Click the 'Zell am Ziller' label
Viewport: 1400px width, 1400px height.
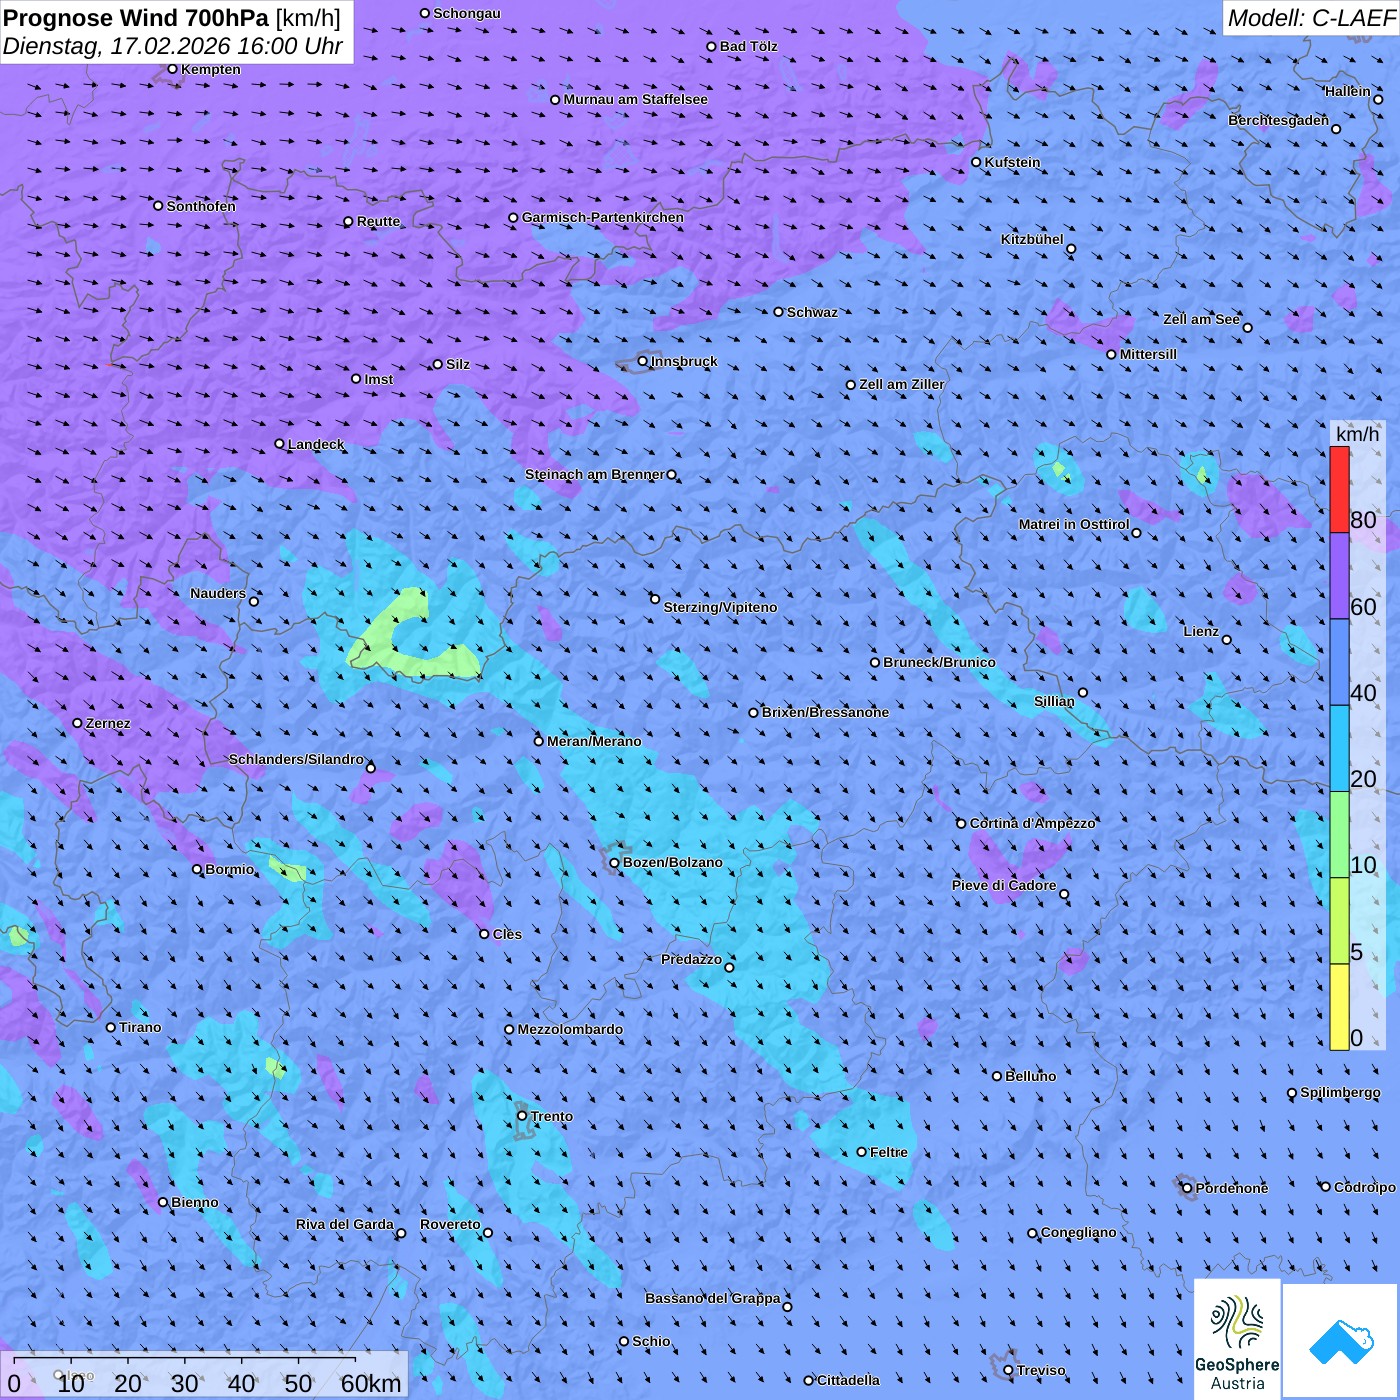(x=902, y=384)
